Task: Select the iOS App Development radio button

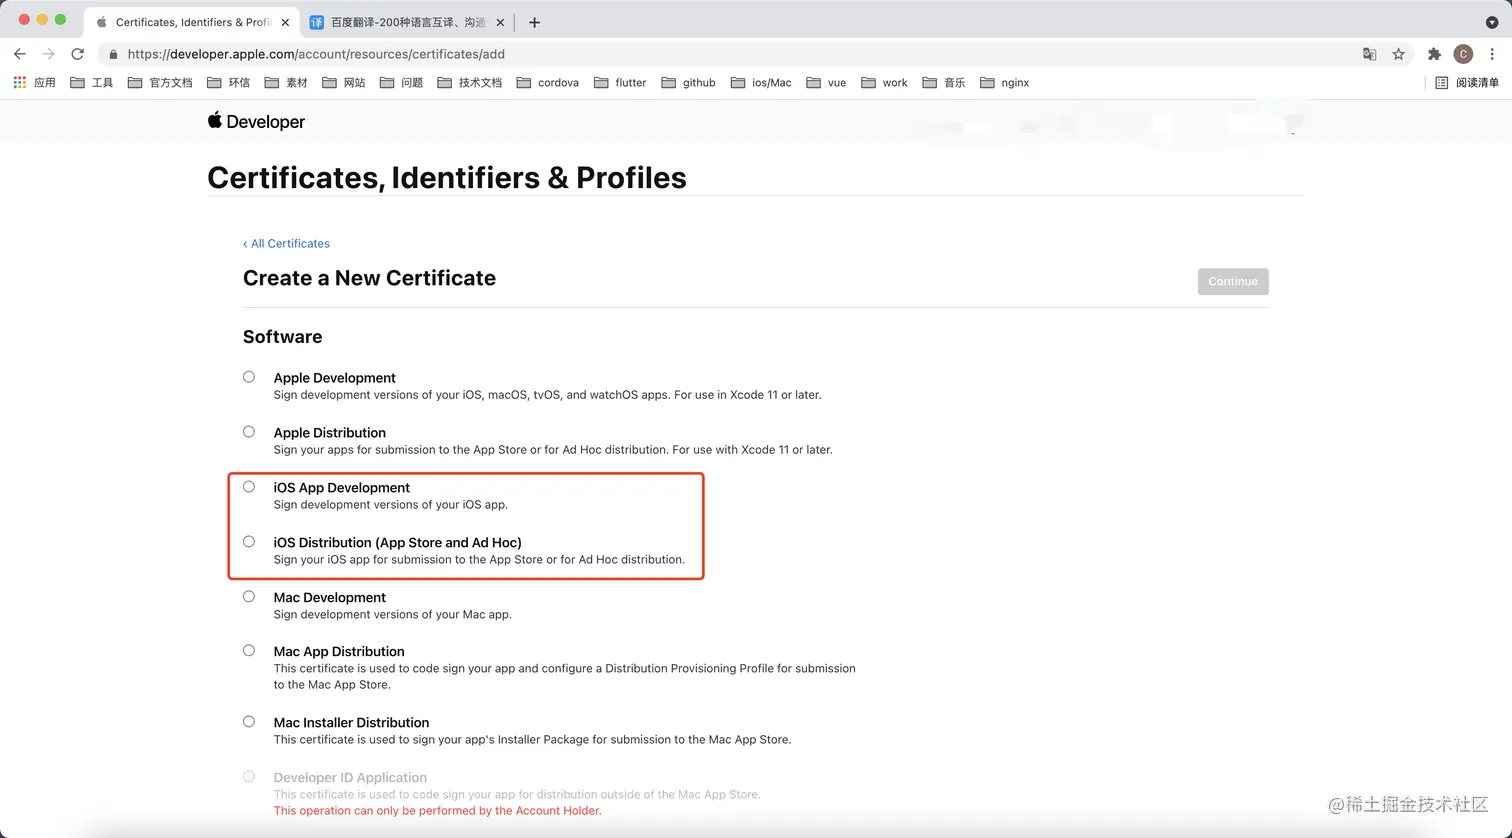Action: (x=249, y=487)
